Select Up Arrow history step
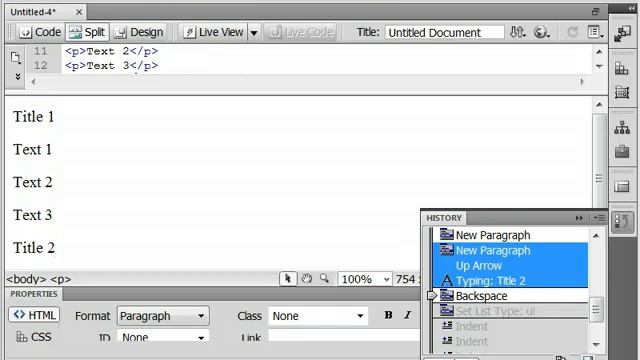This screenshot has width=640, height=360. (510, 266)
